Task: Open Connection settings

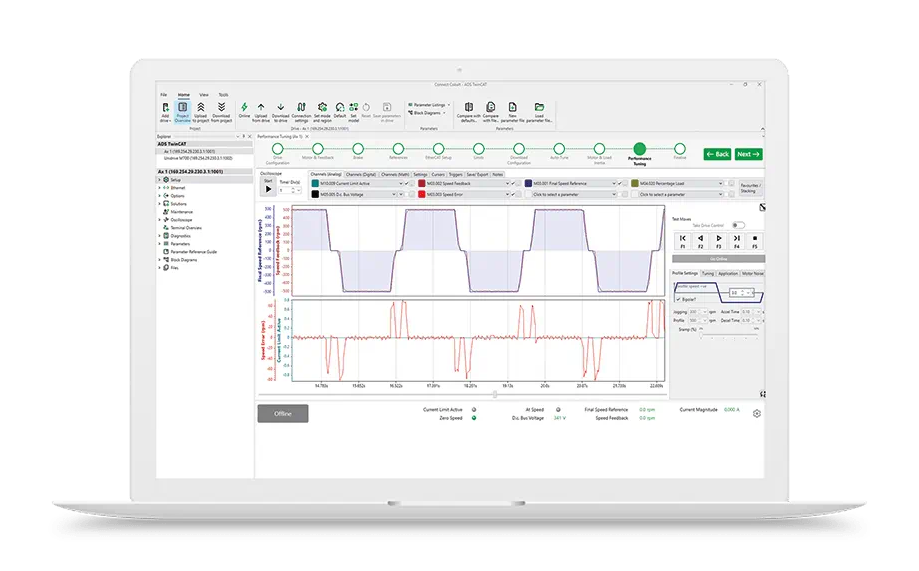Action: tap(301, 107)
